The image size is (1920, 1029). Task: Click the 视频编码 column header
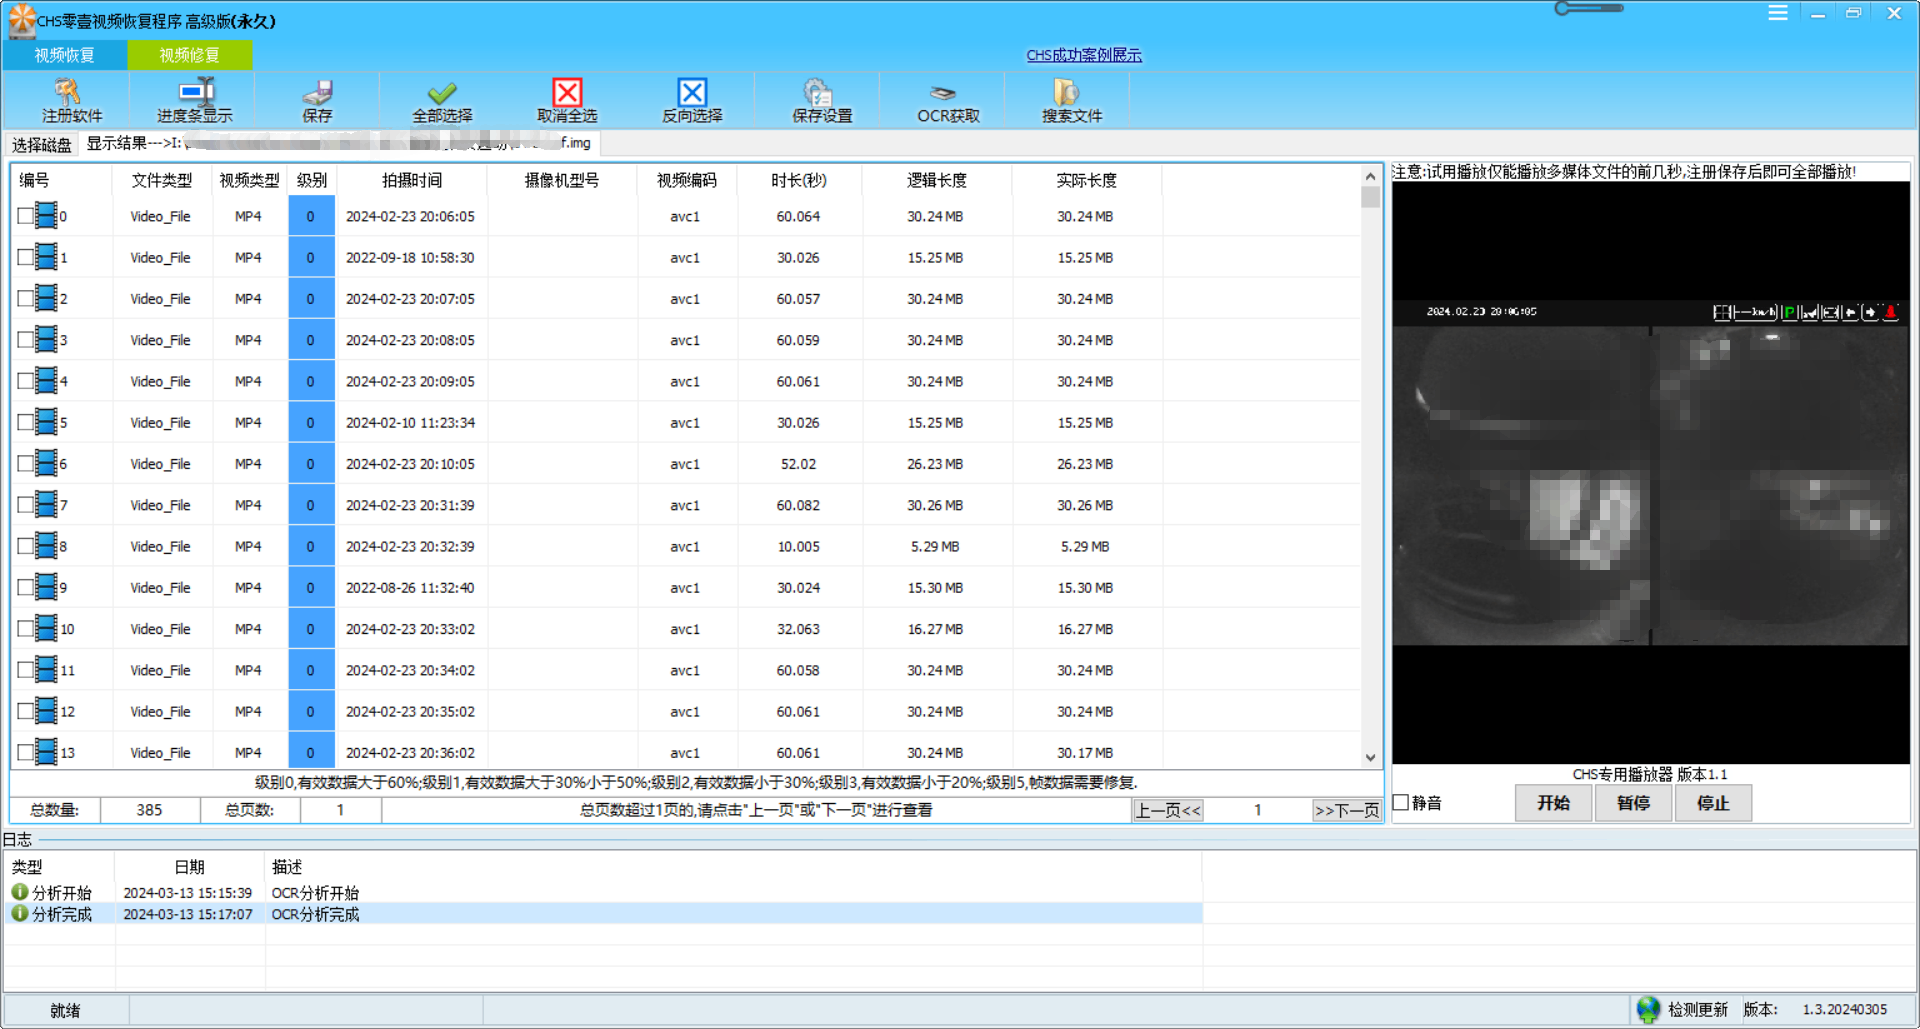pyautogui.click(x=686, y=180)
